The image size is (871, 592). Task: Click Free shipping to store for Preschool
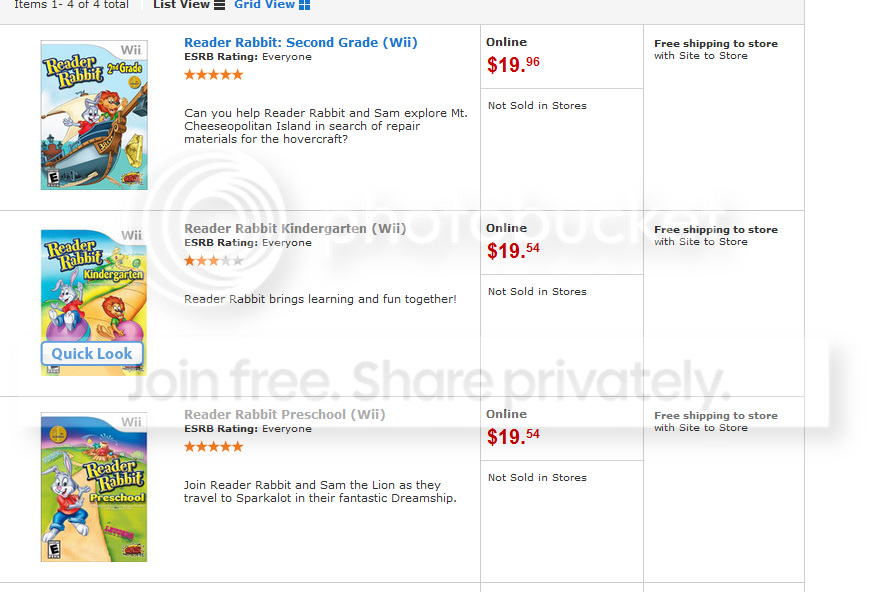(715, 416)
